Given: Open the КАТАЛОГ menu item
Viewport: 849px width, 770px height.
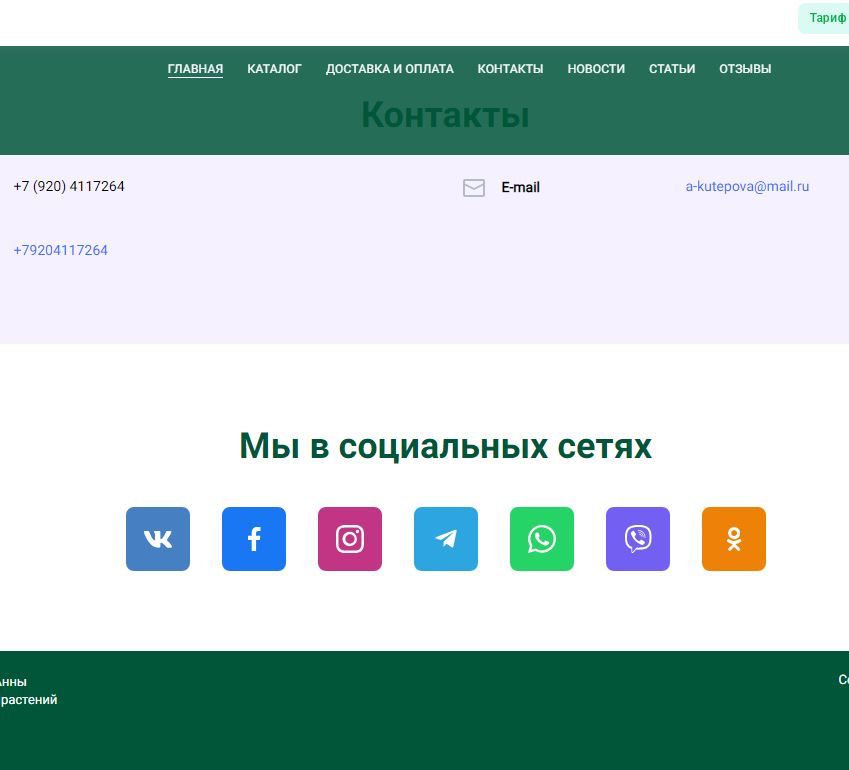Looking at the screenshot, I should pyautogui.click(x=274, y=69).
